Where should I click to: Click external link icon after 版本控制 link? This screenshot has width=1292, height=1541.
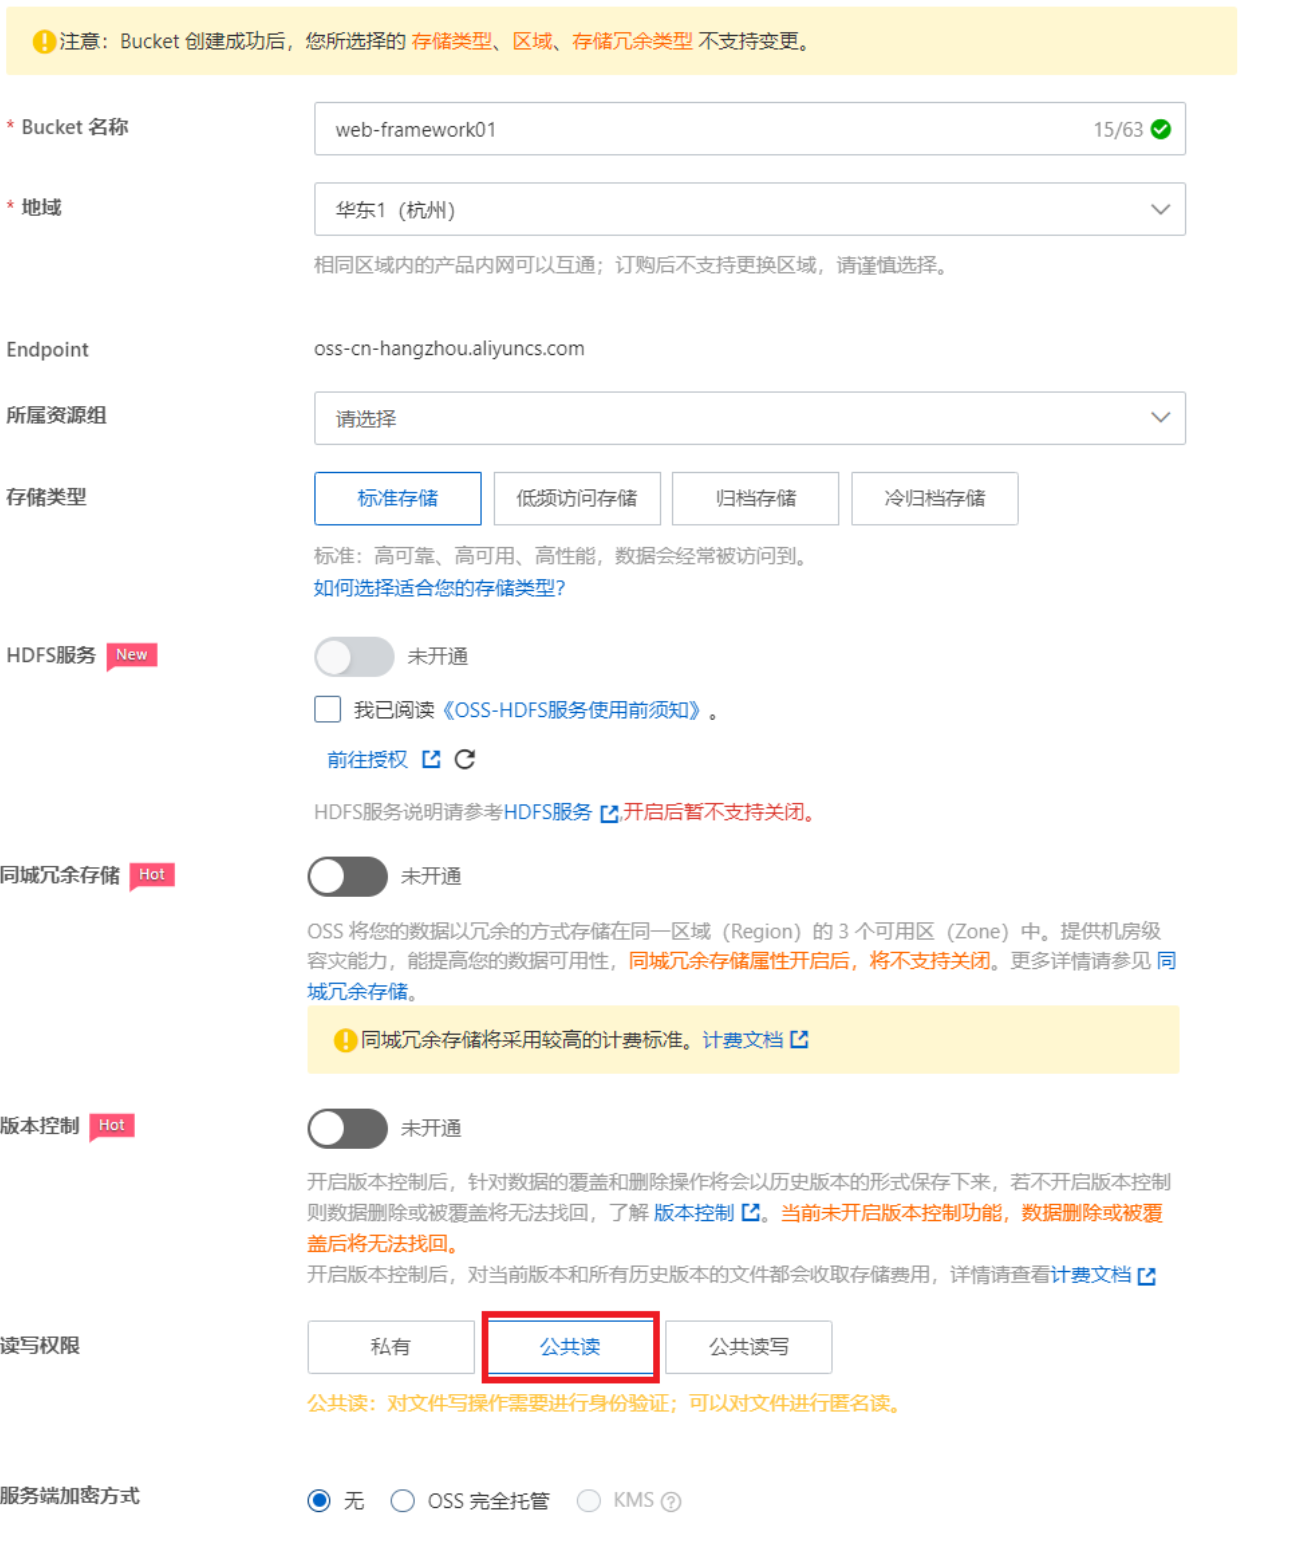[750, 1213]
